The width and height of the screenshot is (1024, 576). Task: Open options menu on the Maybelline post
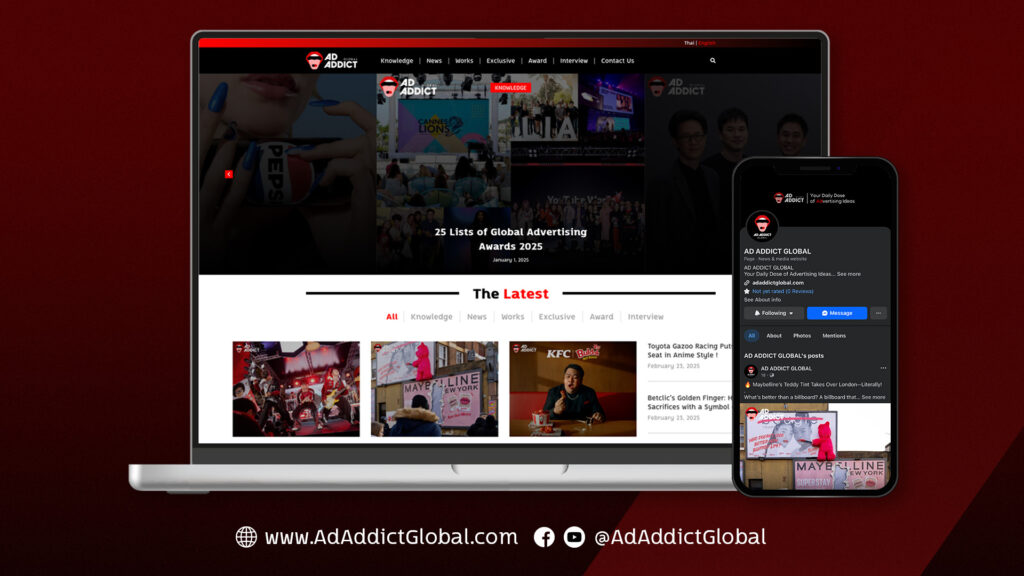tap(883, 368)
